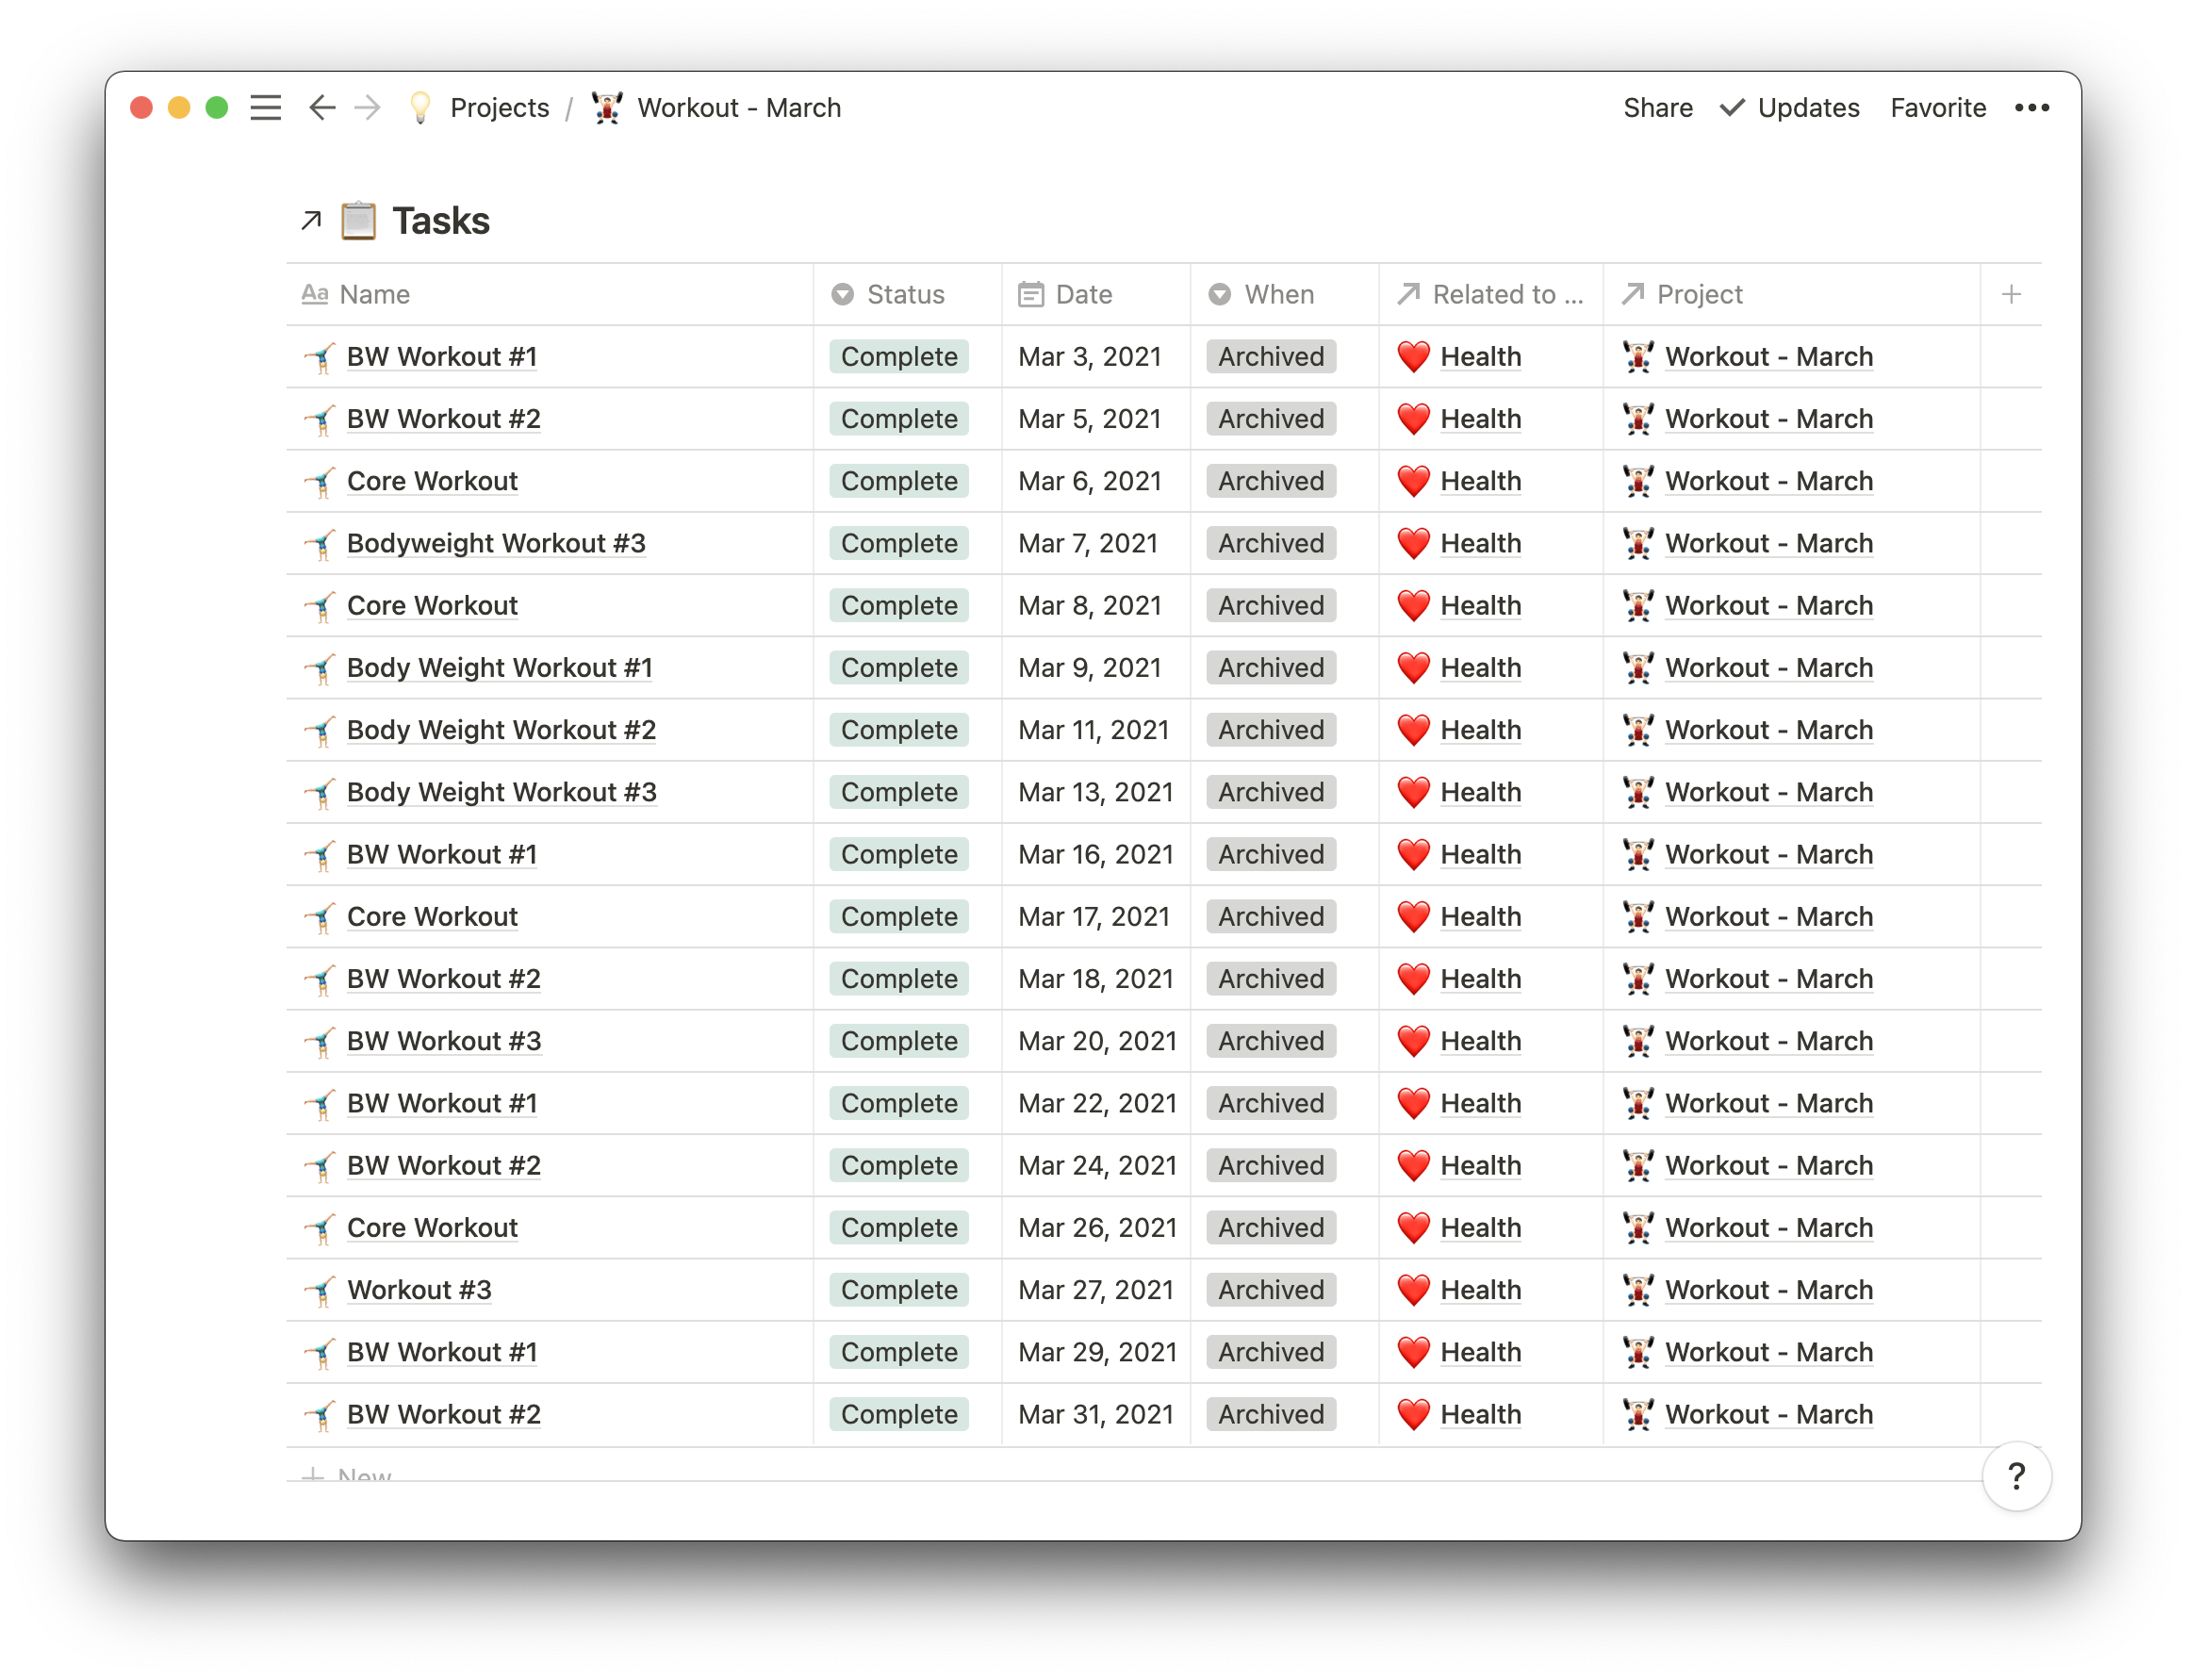Add a new column with plus icon
Image resolution: width=2187 pixels, height=1680 pixels.
click(x=2011, y=294)
